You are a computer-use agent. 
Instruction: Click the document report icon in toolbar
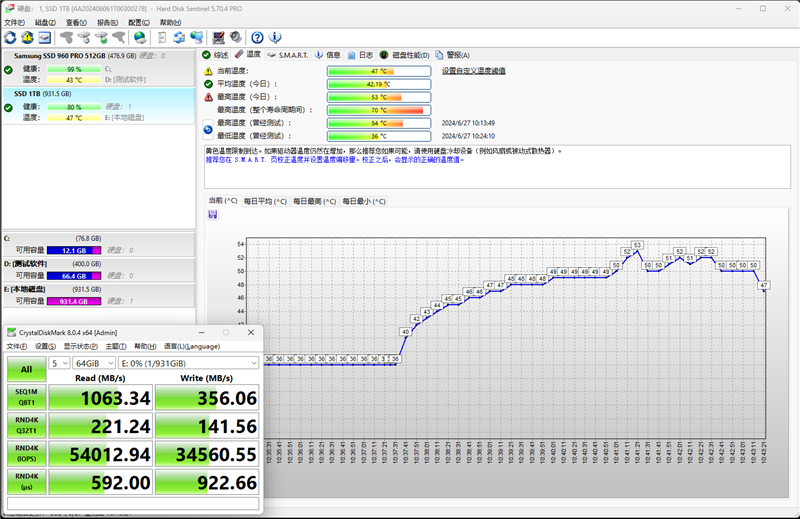coord(162,37)
